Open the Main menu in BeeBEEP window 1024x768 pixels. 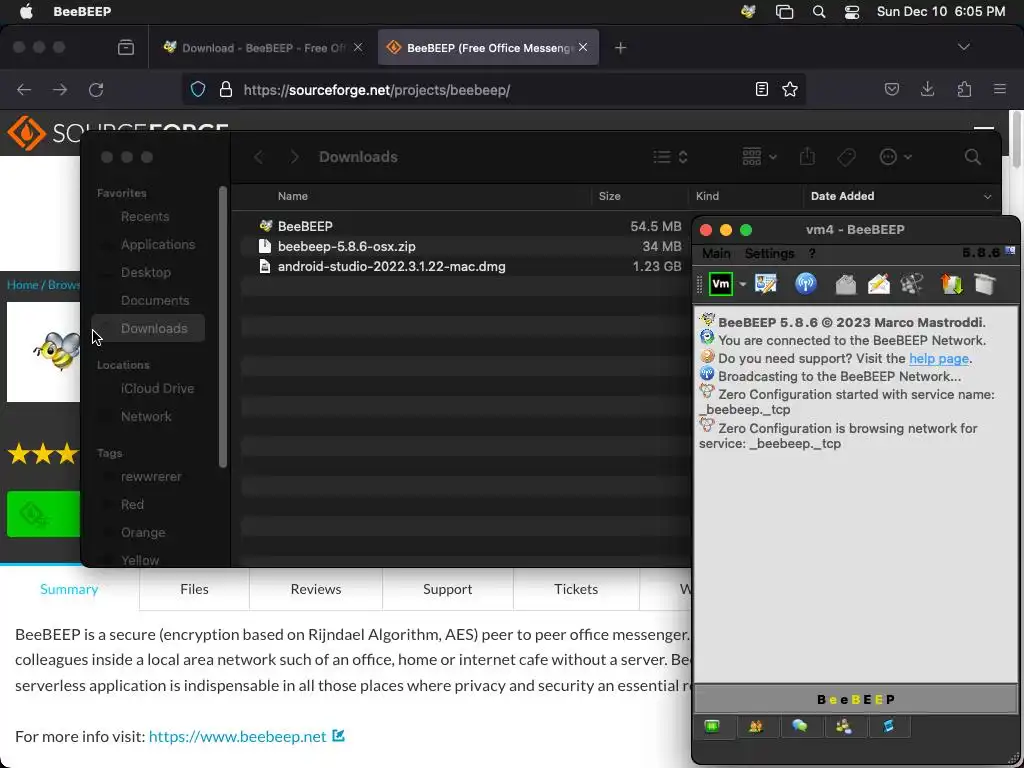(716, 253)
